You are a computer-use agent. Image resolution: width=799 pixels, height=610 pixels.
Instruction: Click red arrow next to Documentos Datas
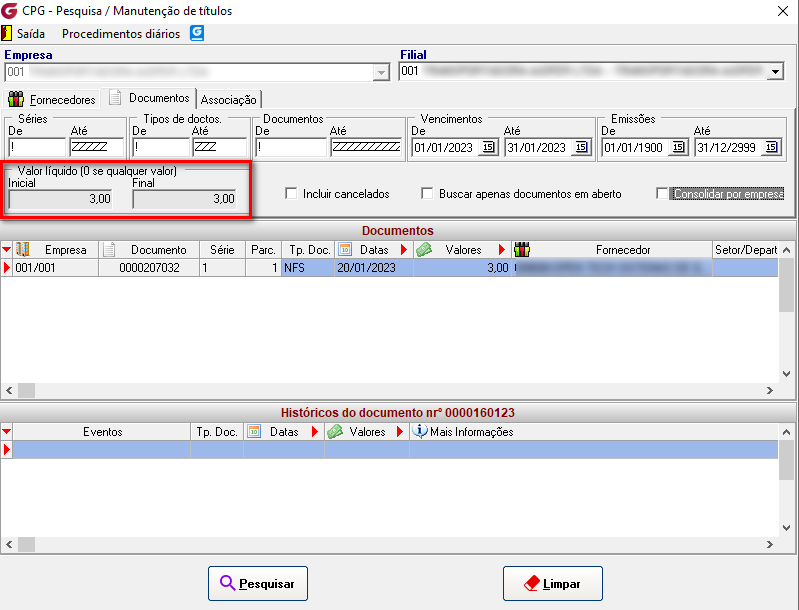[x=404, y=250]
